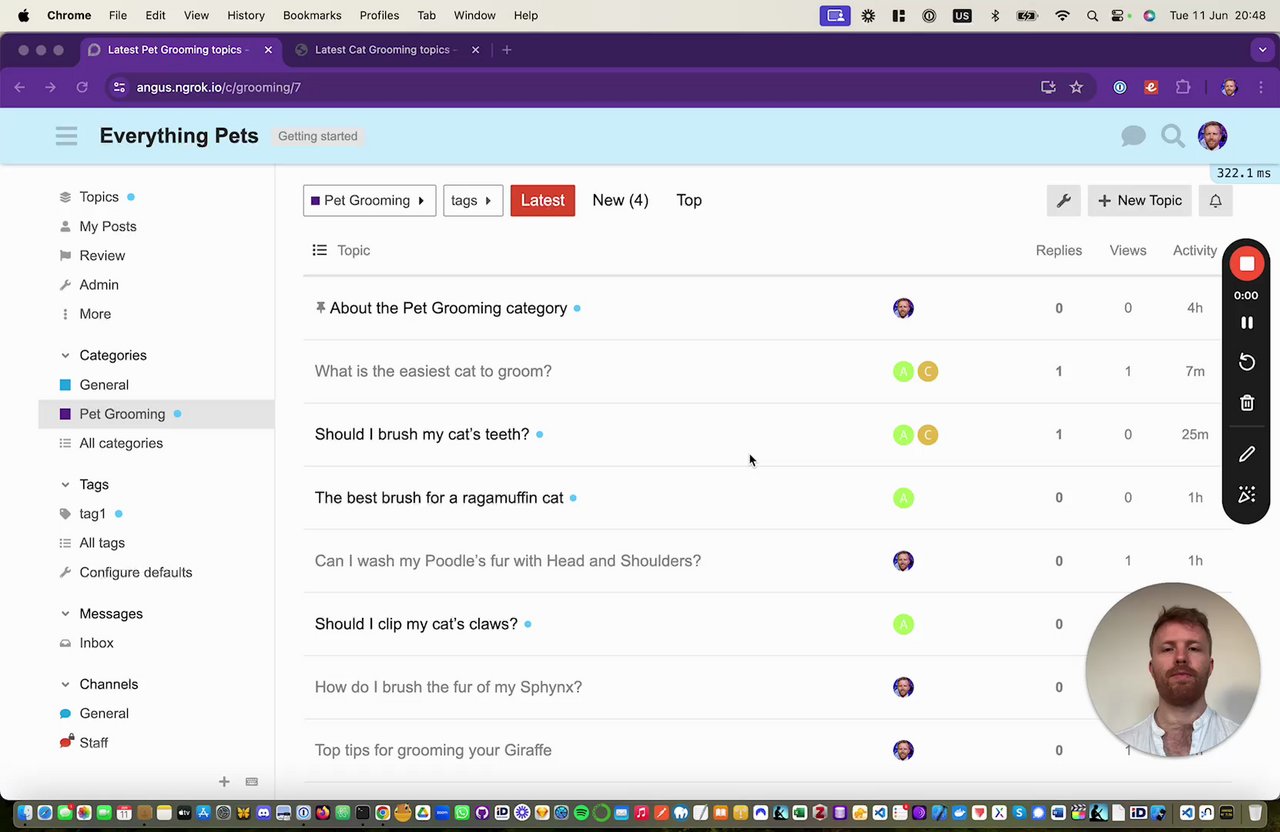
Task: Switch to the Top tab
Action: (689, 200)
